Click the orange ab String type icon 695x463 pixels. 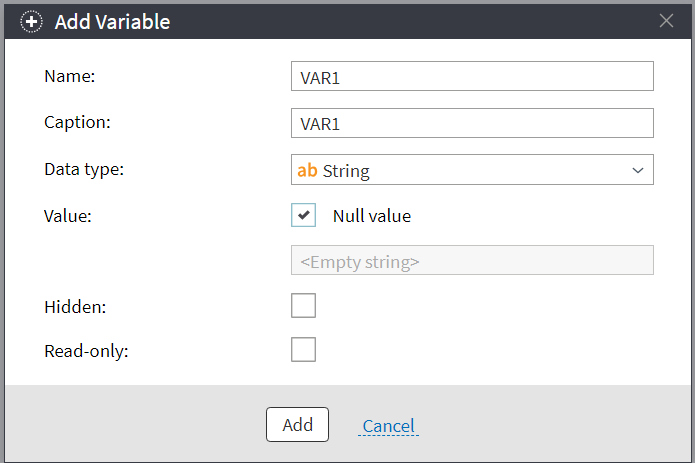click(x=307, y=170)
